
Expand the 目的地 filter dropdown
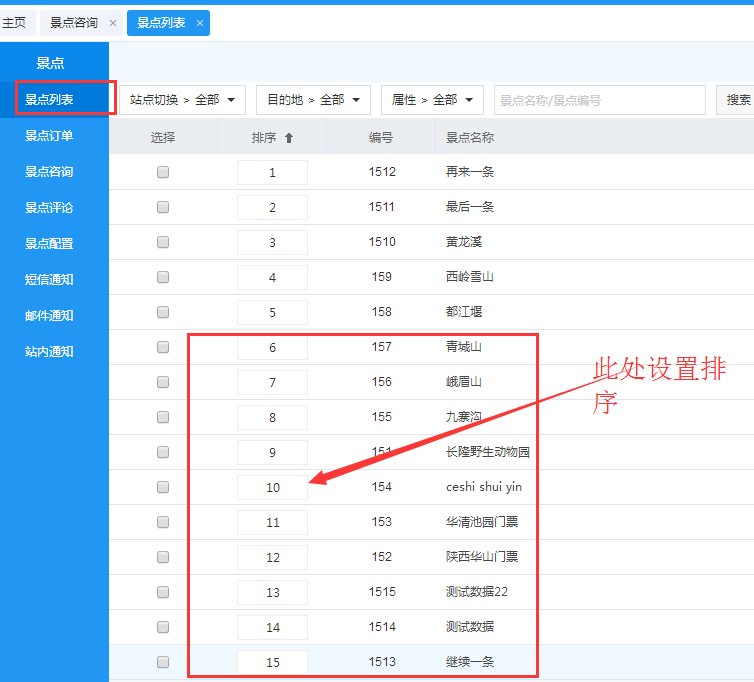click(313, 100)
